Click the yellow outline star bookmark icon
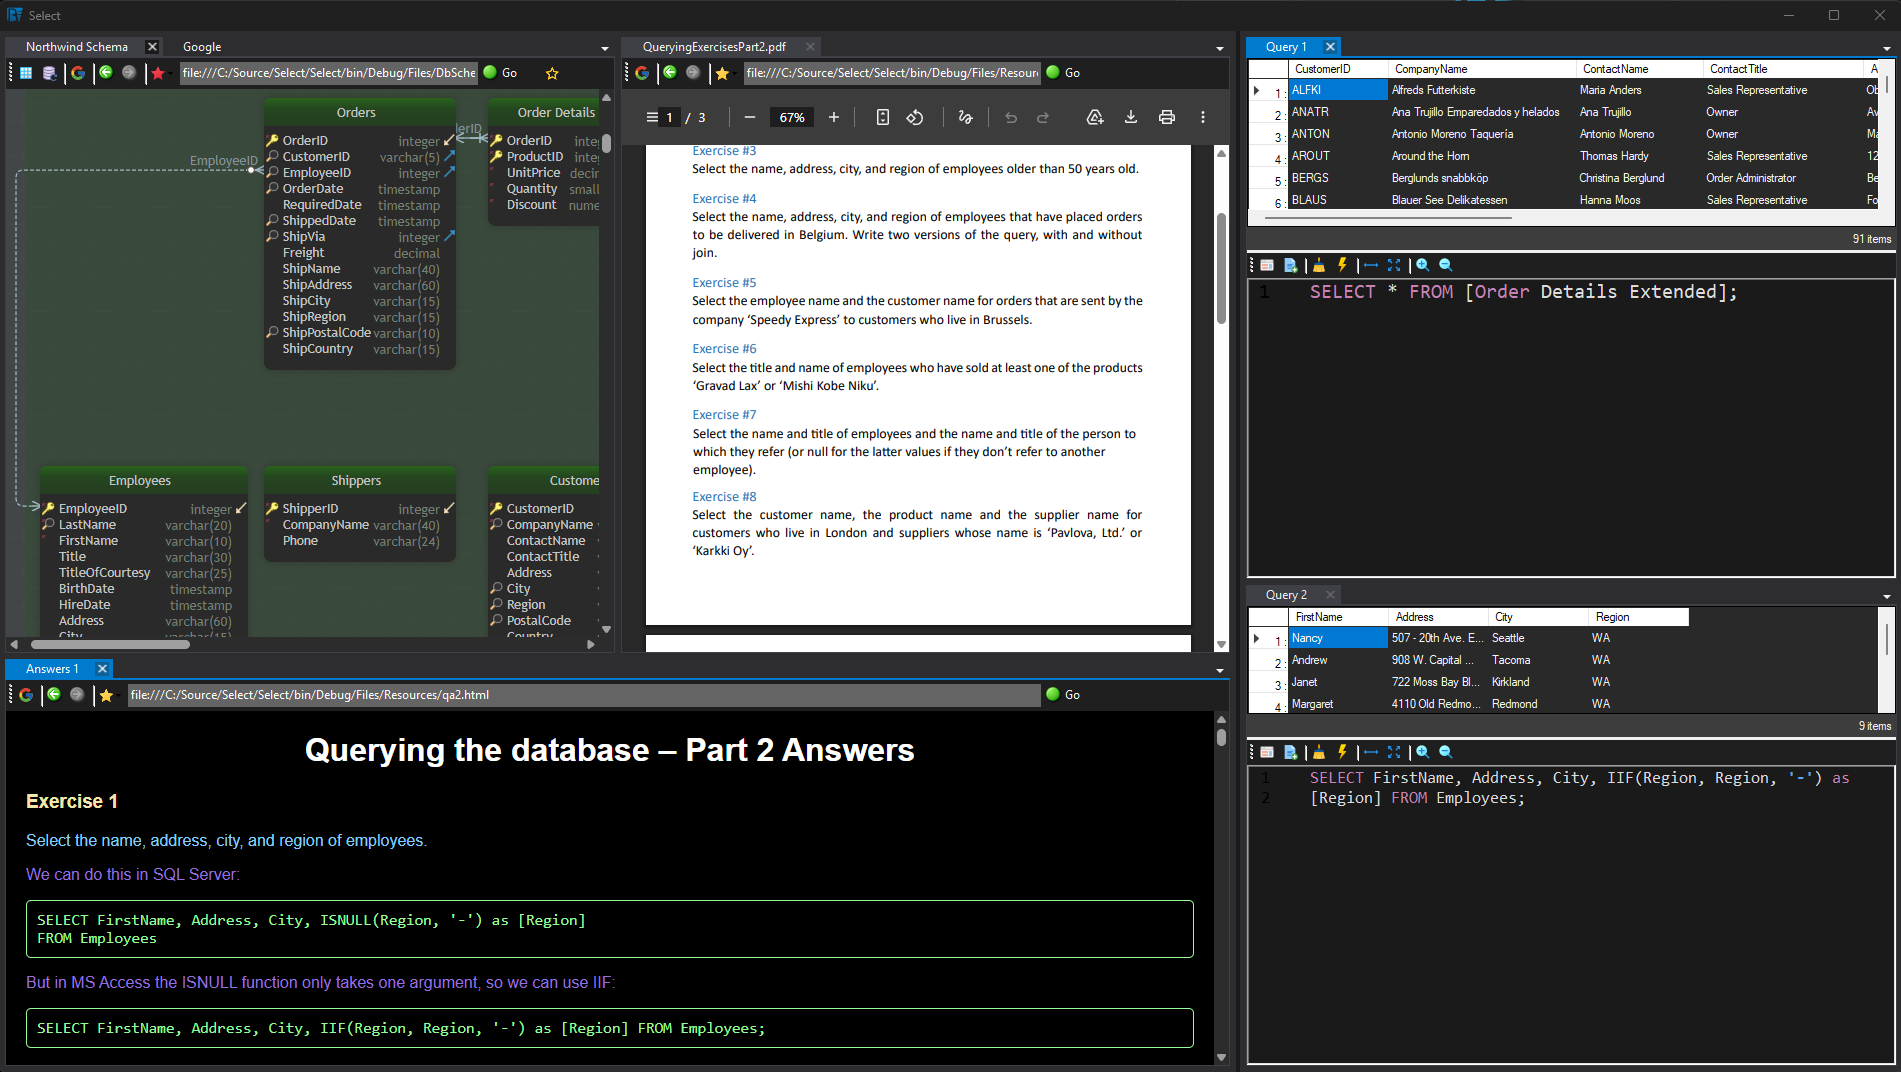This screenshot has height=1072, width=1901. tap(552, 73)
